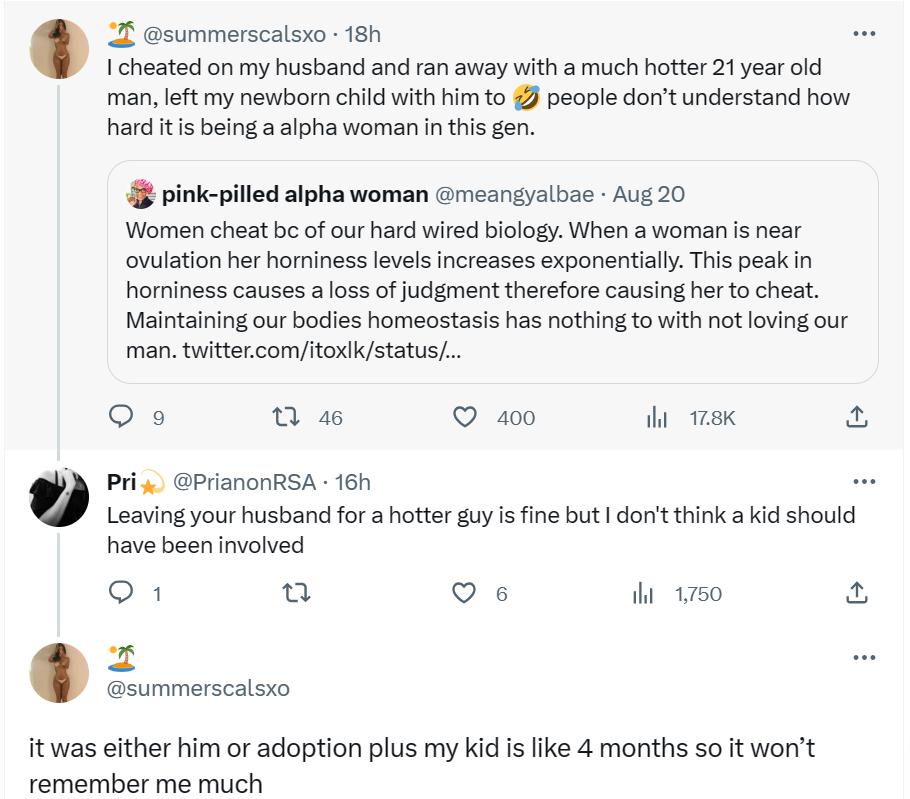This screenshot has width=910, height=799.
Task: Share summerscalsxo's tweet via upload icon
Action: 857,417
